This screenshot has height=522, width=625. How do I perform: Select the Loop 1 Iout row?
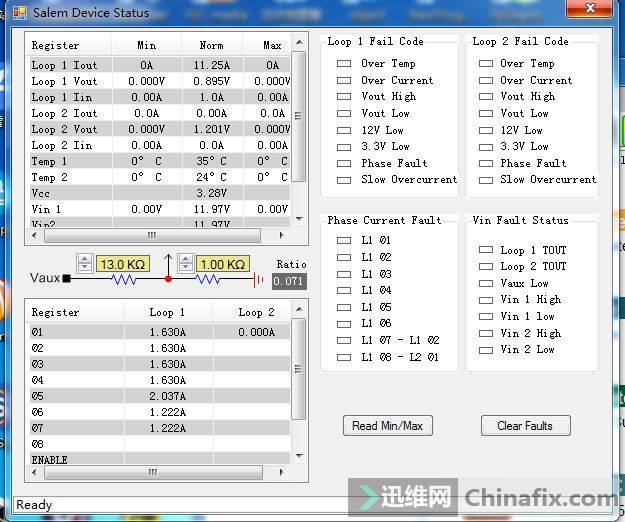click(x=160, y=65)
